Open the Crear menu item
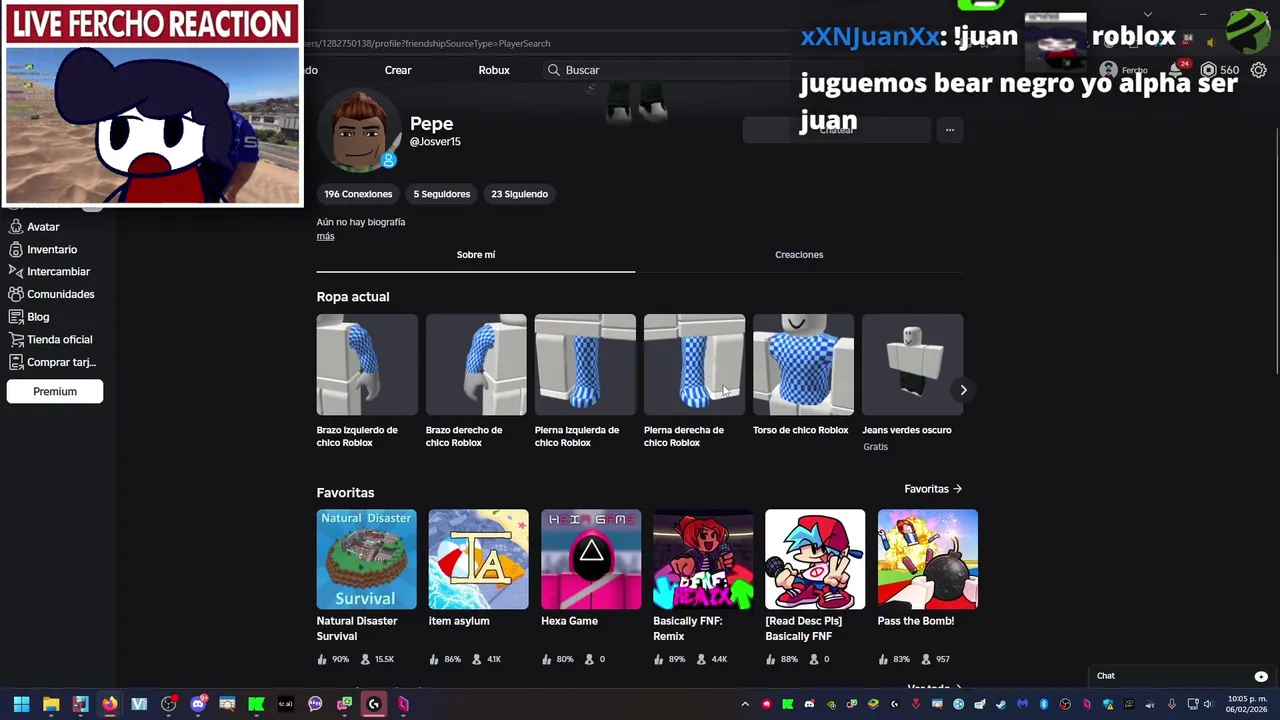This screenshot has width=1280, height=720. click(398, 70)
